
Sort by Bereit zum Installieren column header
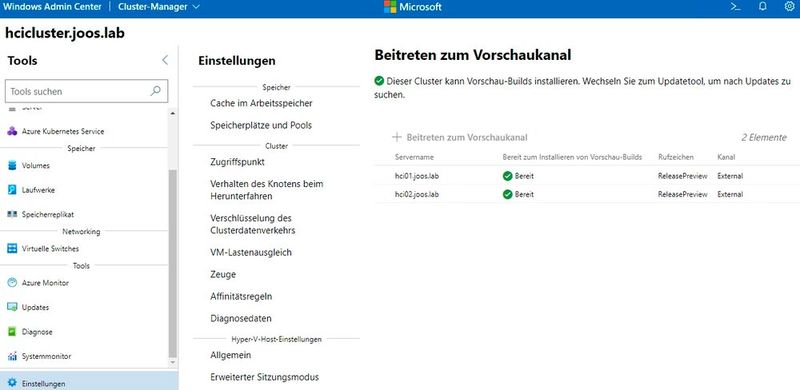click(x=572, y=157)
